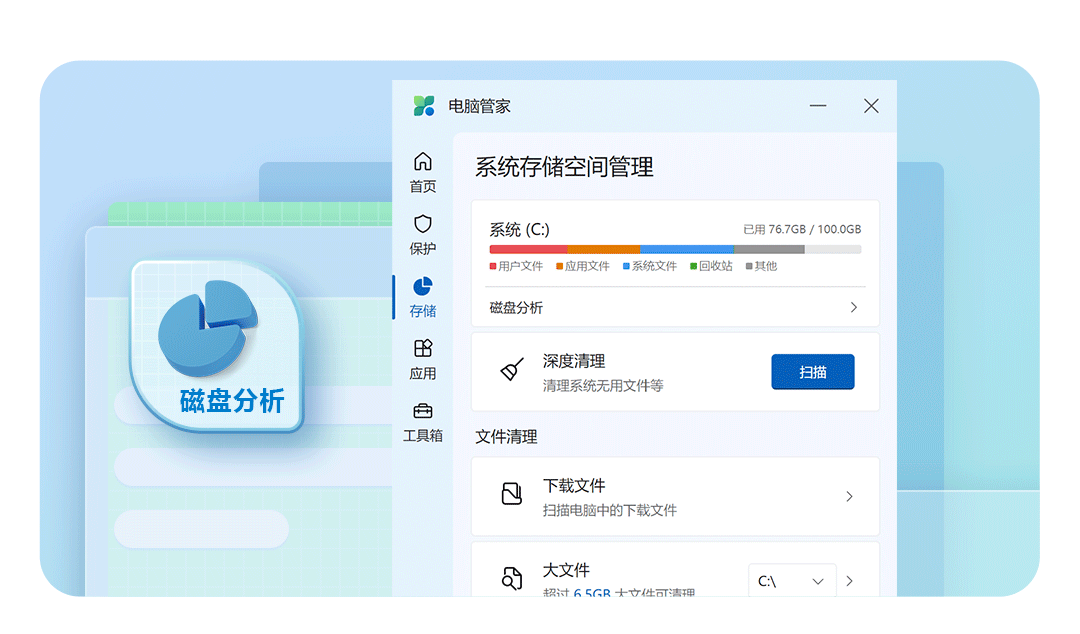Click the C: drive usage bar

point(676,249)
